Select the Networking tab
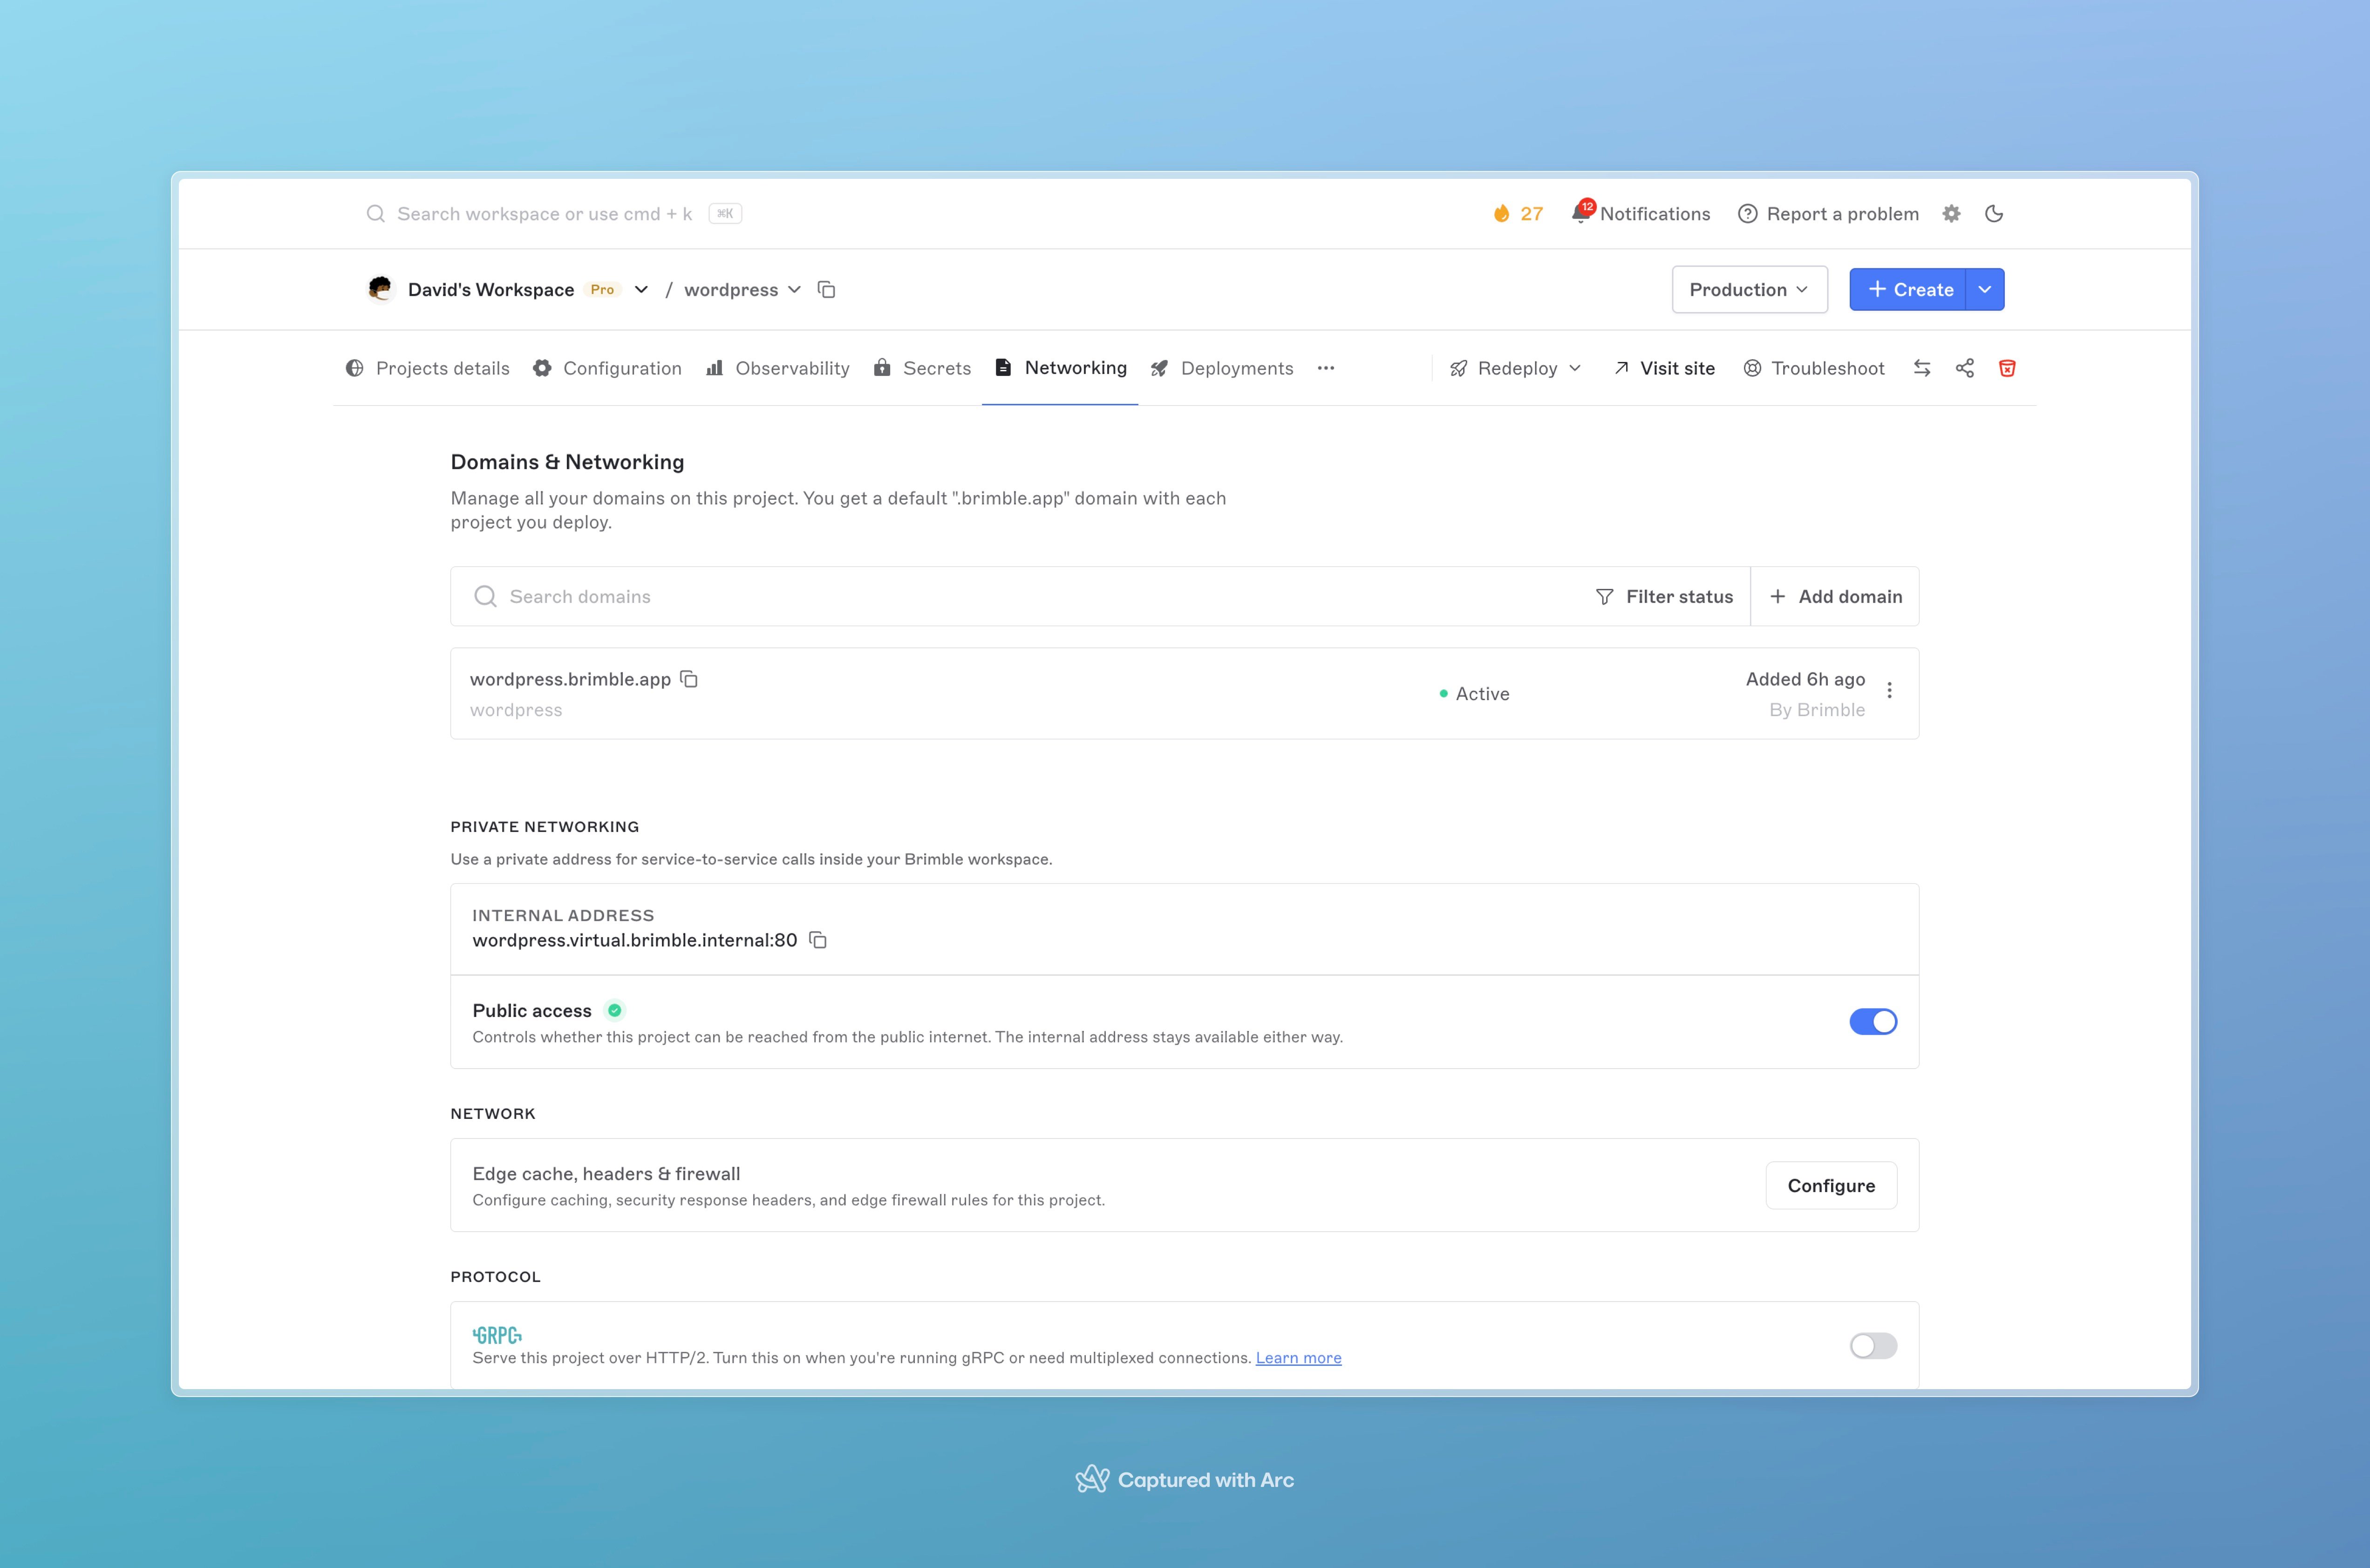Viewport: 2370px width, 1568px height. click(x=1060, y=368)
